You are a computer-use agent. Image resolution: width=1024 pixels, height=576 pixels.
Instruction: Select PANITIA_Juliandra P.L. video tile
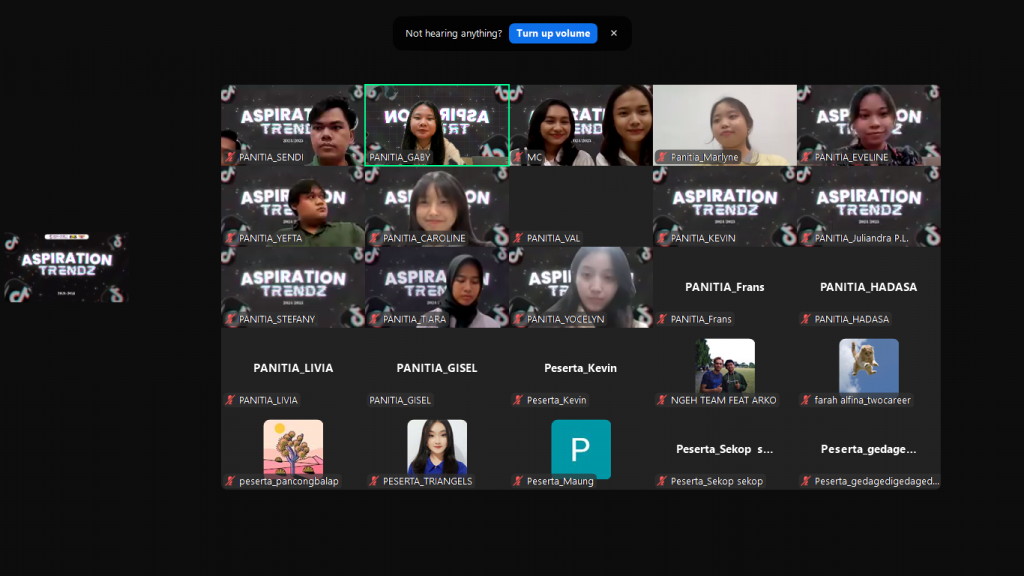click(x=869, y=206)
